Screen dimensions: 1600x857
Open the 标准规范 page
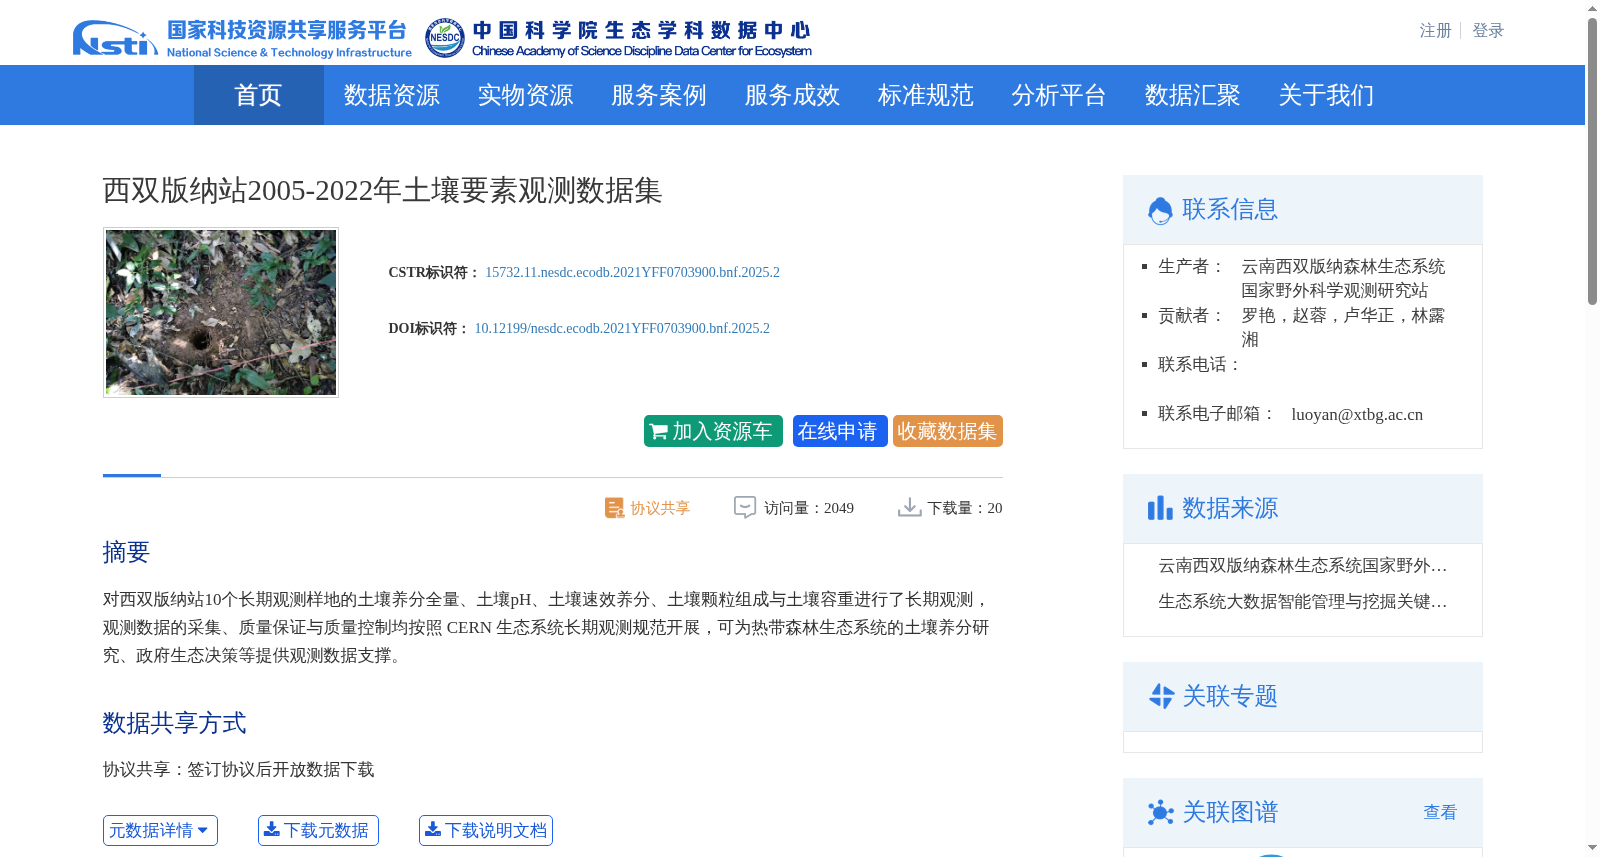coord(926,95)
